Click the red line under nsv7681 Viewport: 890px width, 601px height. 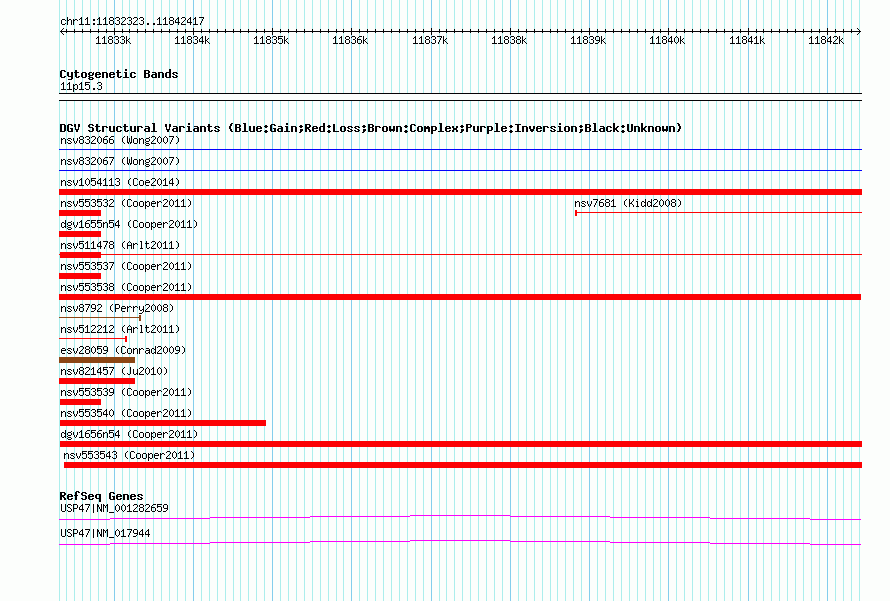718,213
